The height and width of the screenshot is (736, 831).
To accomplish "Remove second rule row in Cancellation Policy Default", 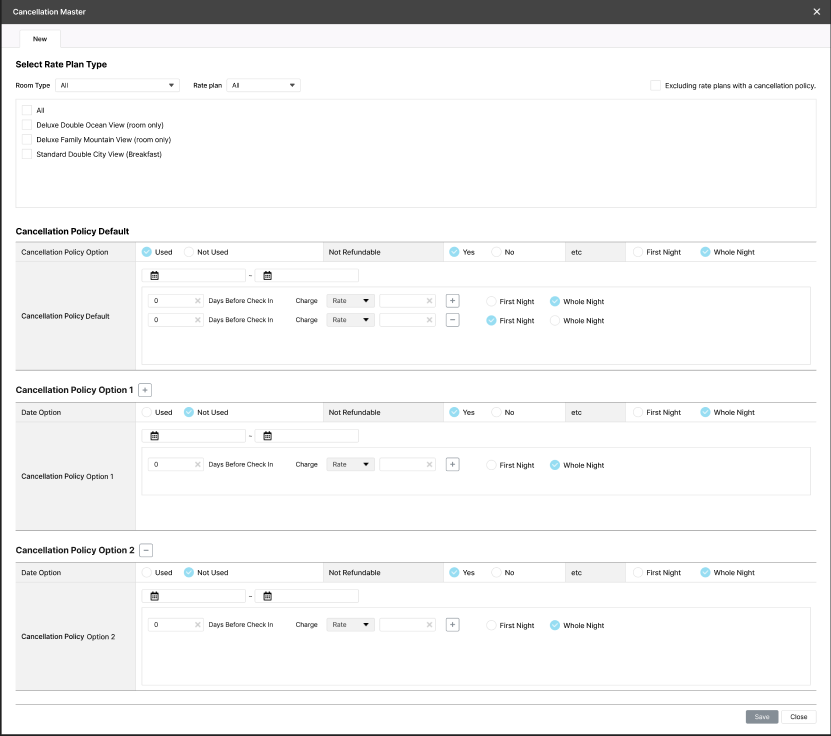I will 452,320.
